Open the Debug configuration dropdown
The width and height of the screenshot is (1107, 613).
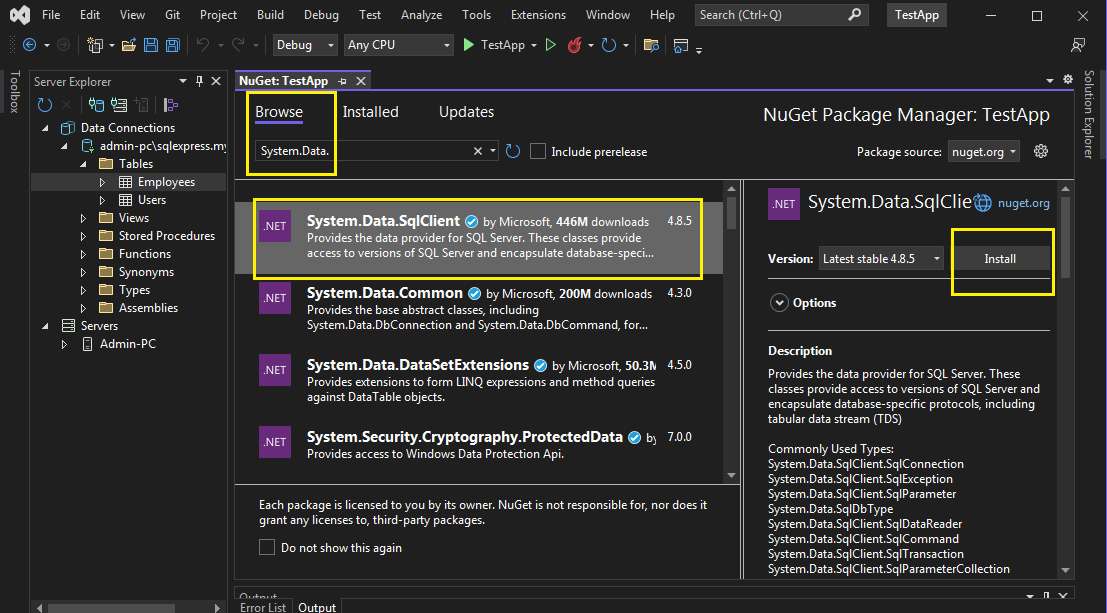pos(306,45)
